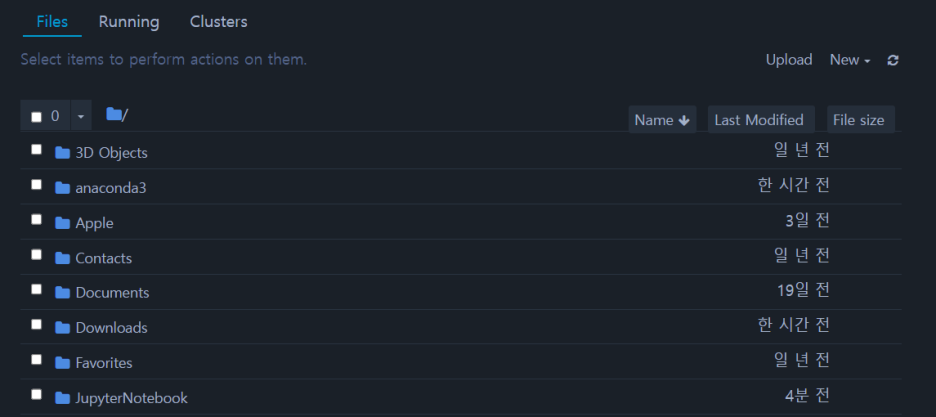Image resolution: width=936 pixels, height=417 pixels.
Task: Click the 3D Objects folder icon
Action: pyautogui.click(x=62, y=153)
